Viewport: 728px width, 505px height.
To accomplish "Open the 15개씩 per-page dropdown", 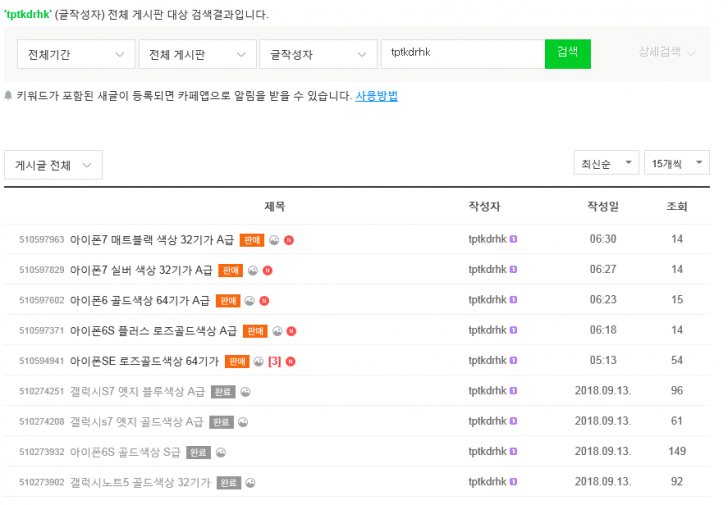I will (x=676, y=163).
